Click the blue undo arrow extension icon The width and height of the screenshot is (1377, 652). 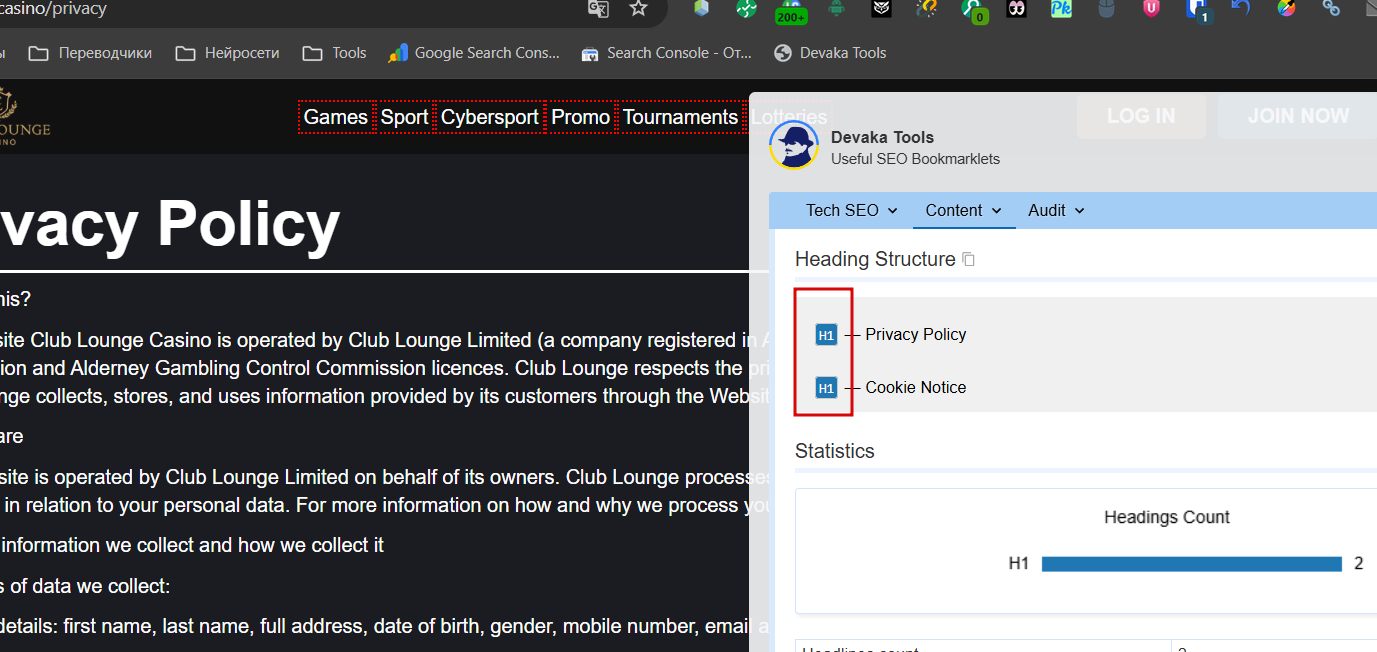1241,8
